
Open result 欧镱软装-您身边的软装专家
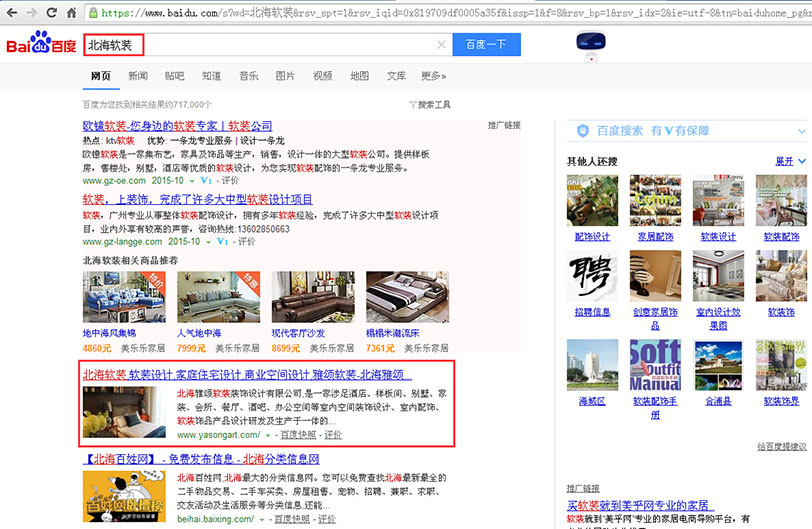(177, 126)
